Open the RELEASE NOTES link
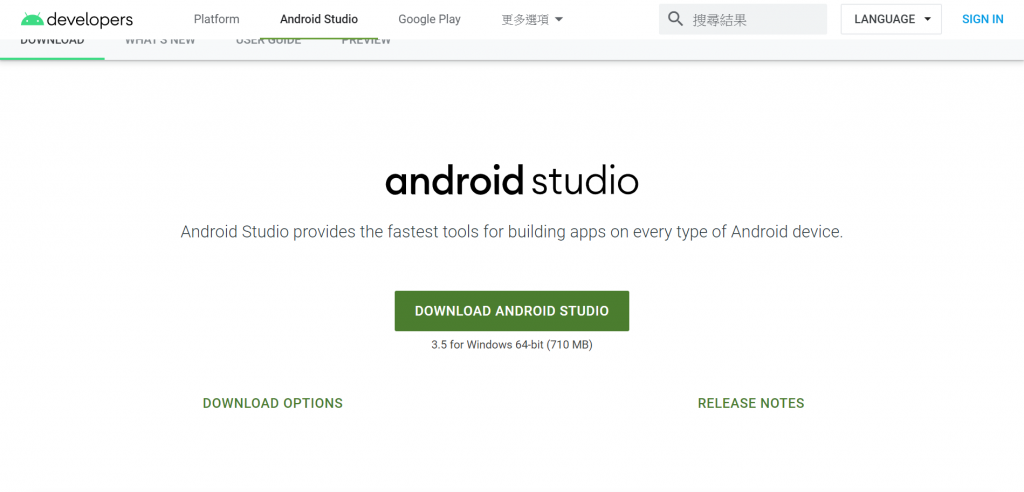The height and width of the screenshot is (492, 1024). [x=751, y=403]
